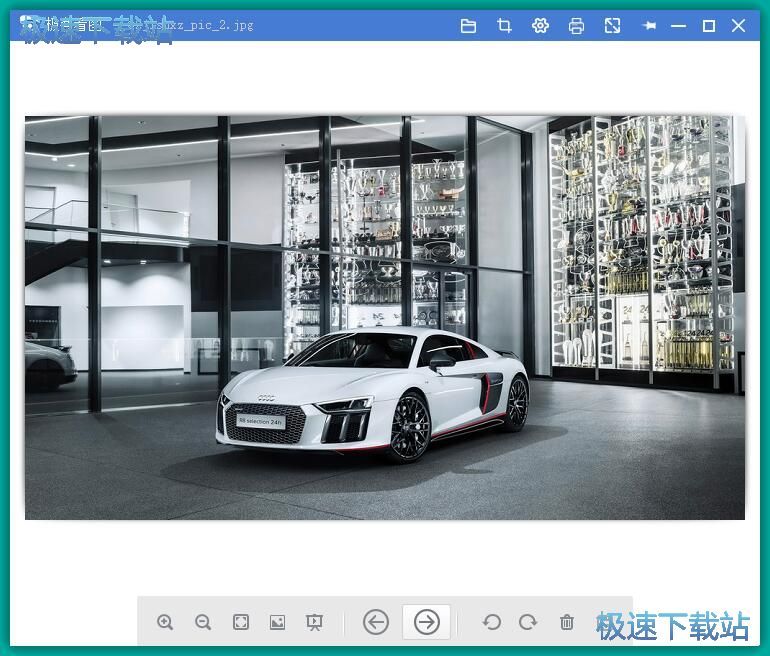Image resolution: width=770 pixels, height=656 pixels.
Task: Toggle pin window always on top
Action: click(649, 26)
